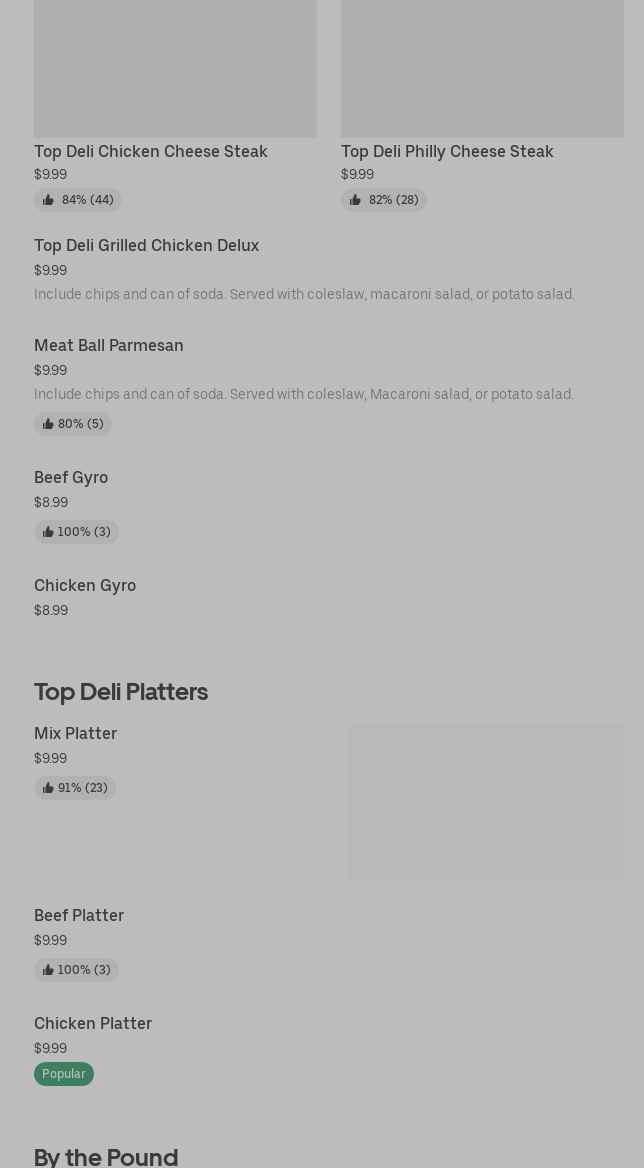Screen dimensions: 644x1168
Task: Click thumbs-up icon on Top Deli Chicken Cheese Steak
Action: pos(48,200)
